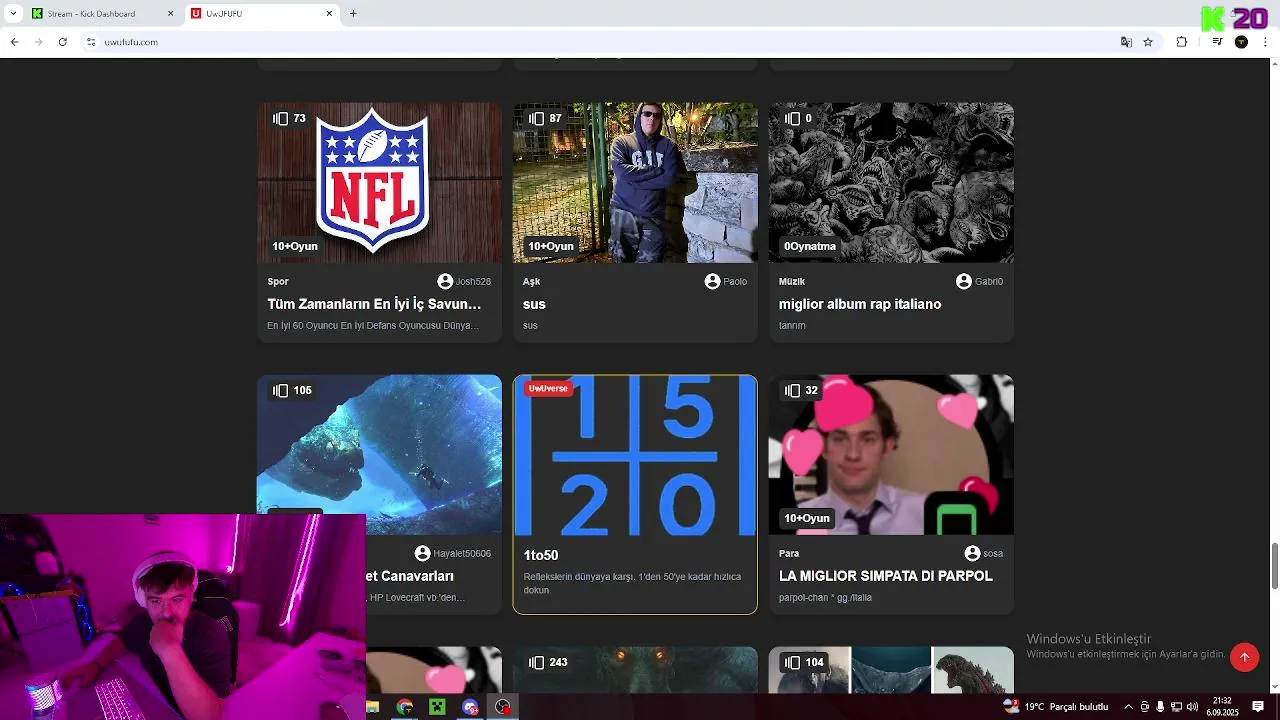Open title Tüm Zamanların En İyi İç Savun...
This screenshot has height=720, width=1280.
point(374,304)
